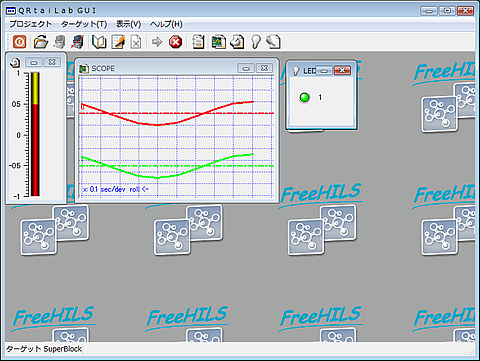Open the プロジェクト menu
The image size is (480, 361).
click(30, 24)
